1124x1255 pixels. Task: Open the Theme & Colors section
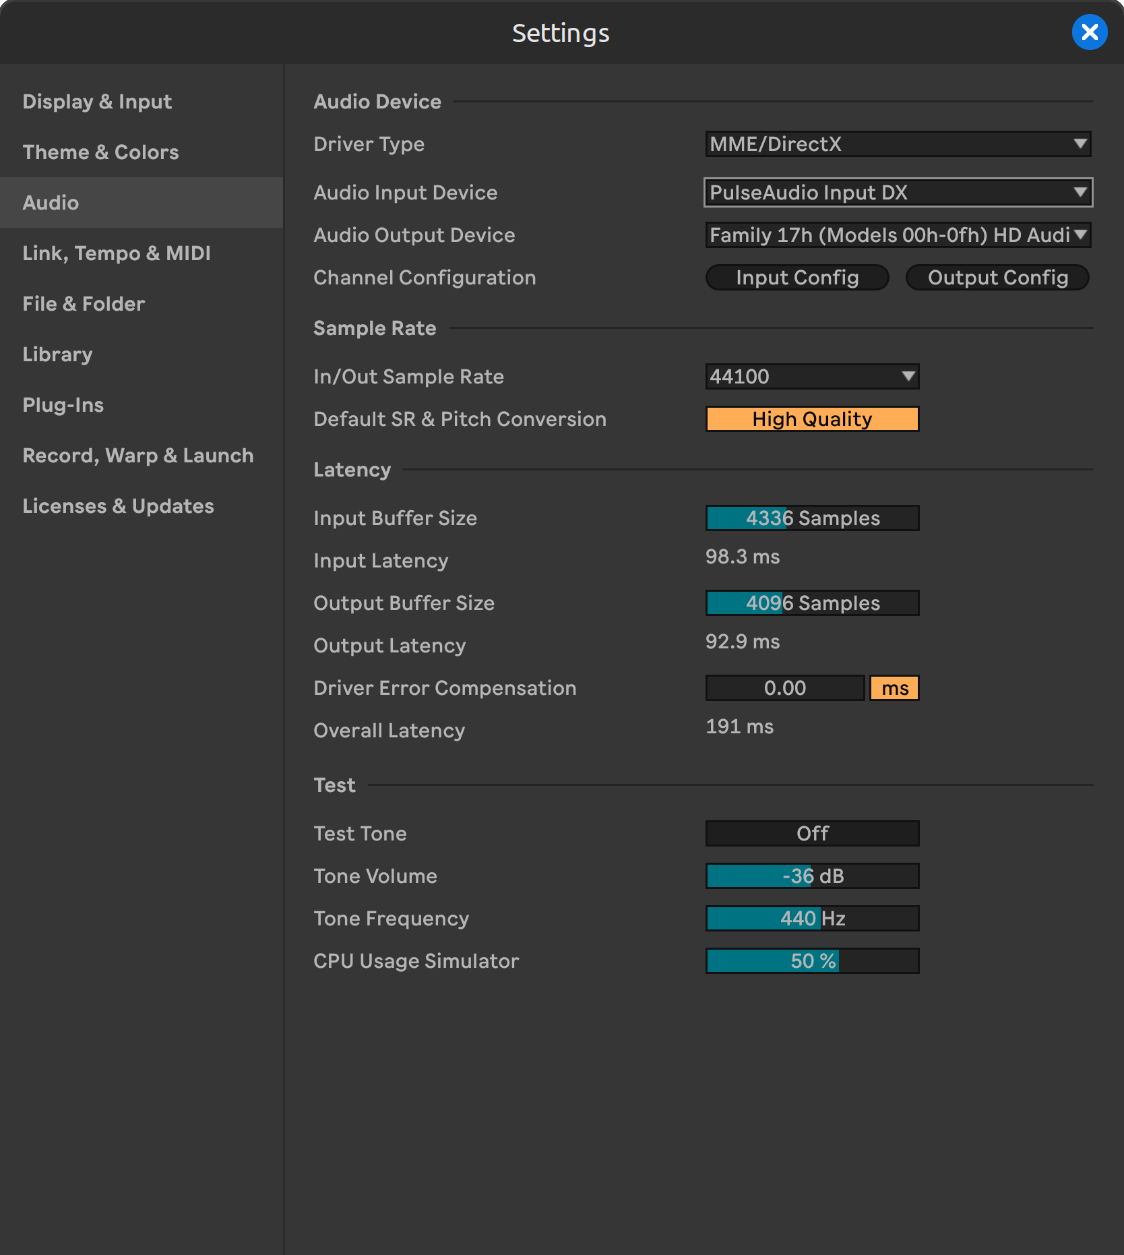coord(100,152)
